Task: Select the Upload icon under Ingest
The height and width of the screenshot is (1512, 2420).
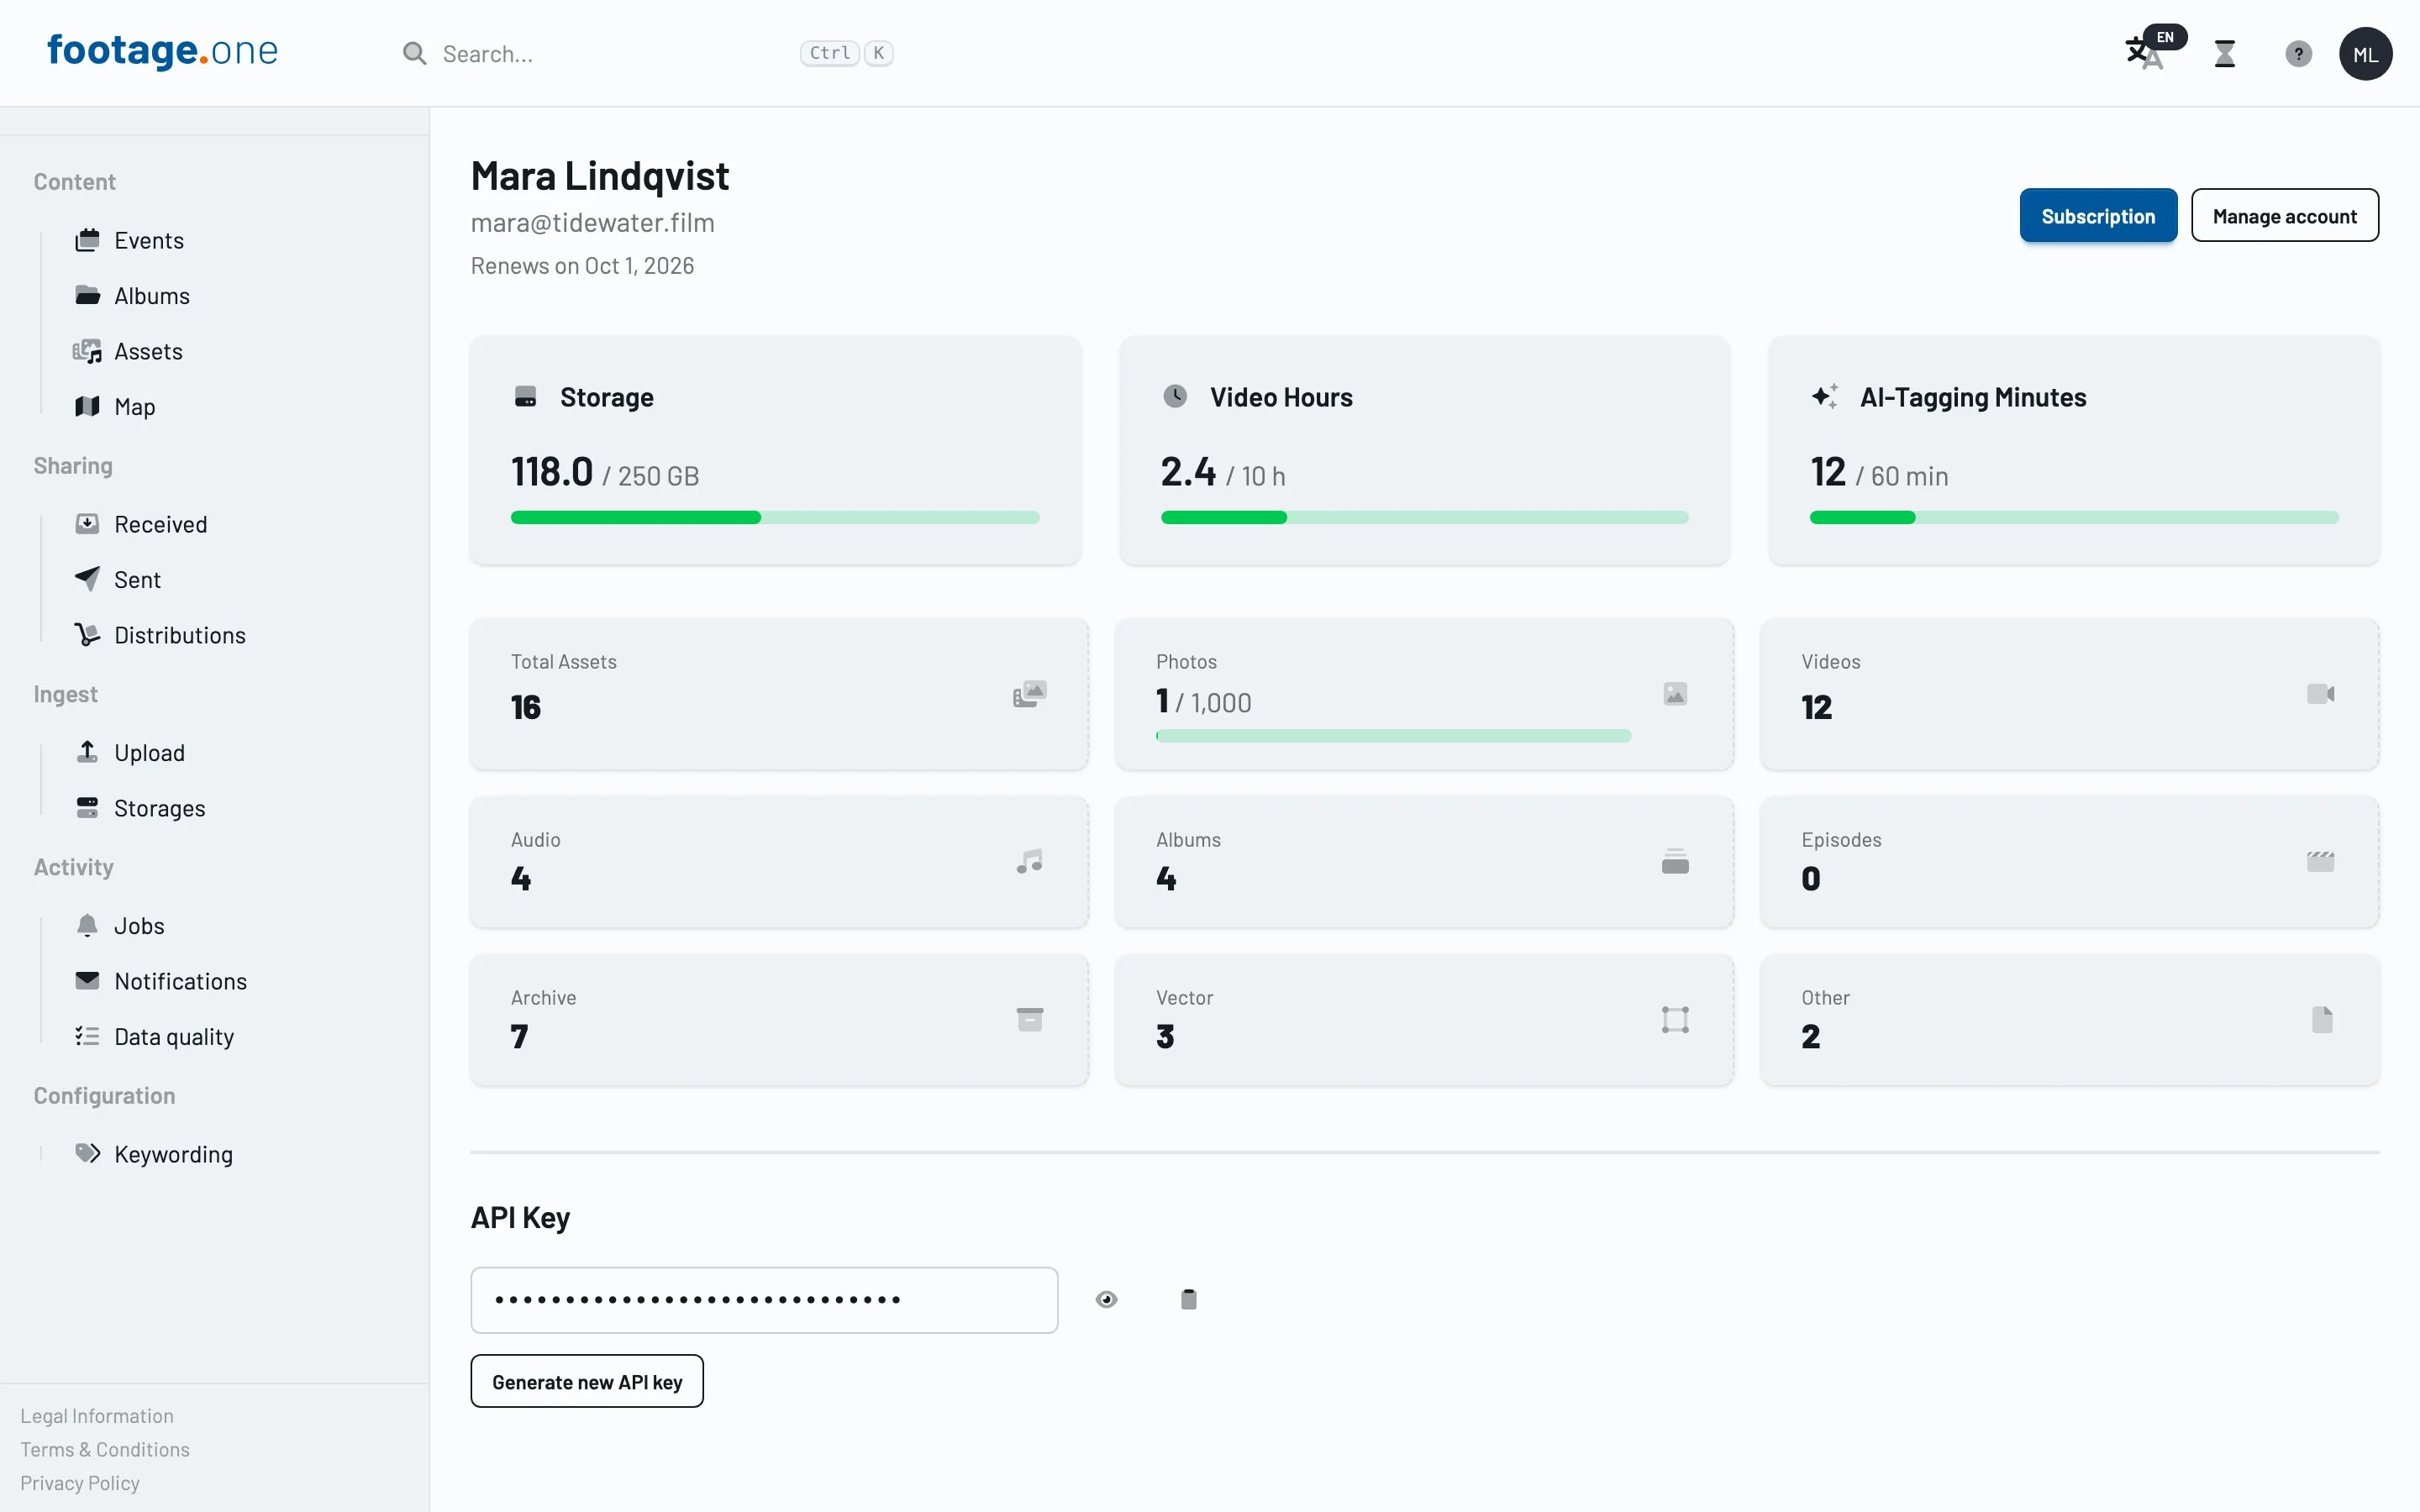Action: coord(88,752)
